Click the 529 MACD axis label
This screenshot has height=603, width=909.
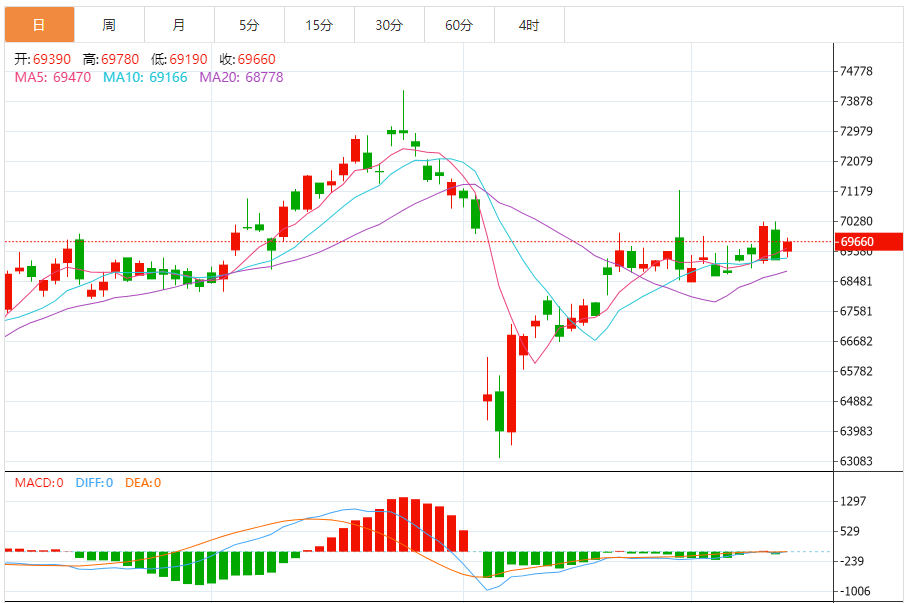(850, 532)
